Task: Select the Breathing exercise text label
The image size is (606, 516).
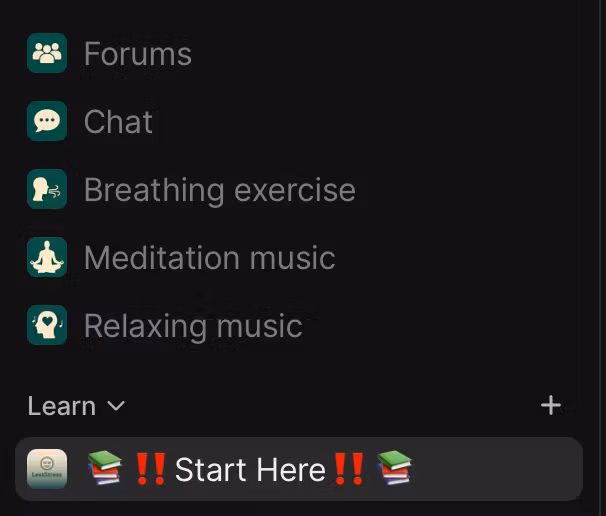Action: pos(220,191)
